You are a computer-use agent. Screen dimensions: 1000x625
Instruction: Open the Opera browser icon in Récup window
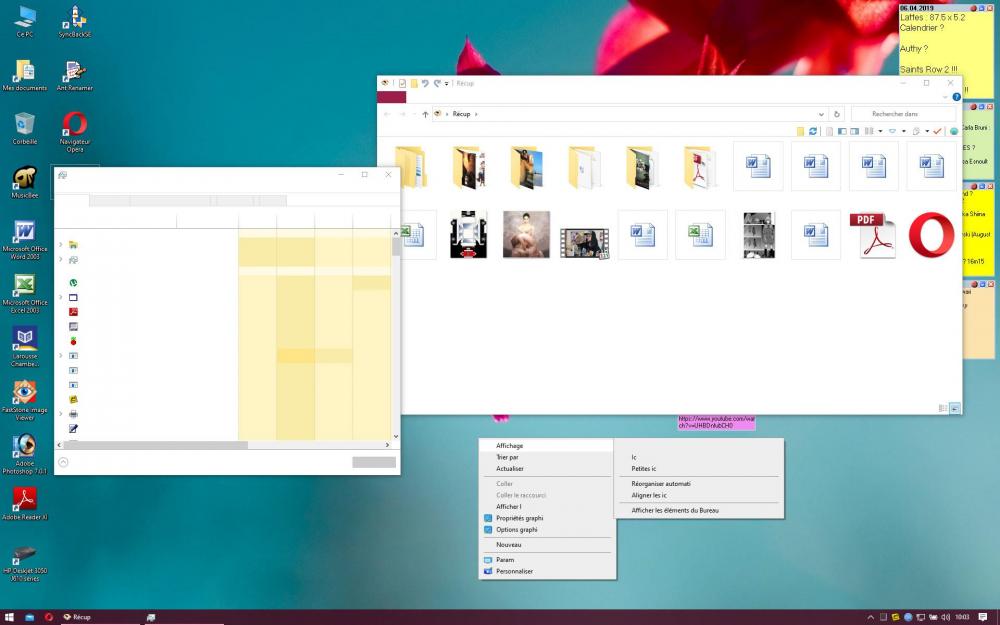tap(931, 236)
